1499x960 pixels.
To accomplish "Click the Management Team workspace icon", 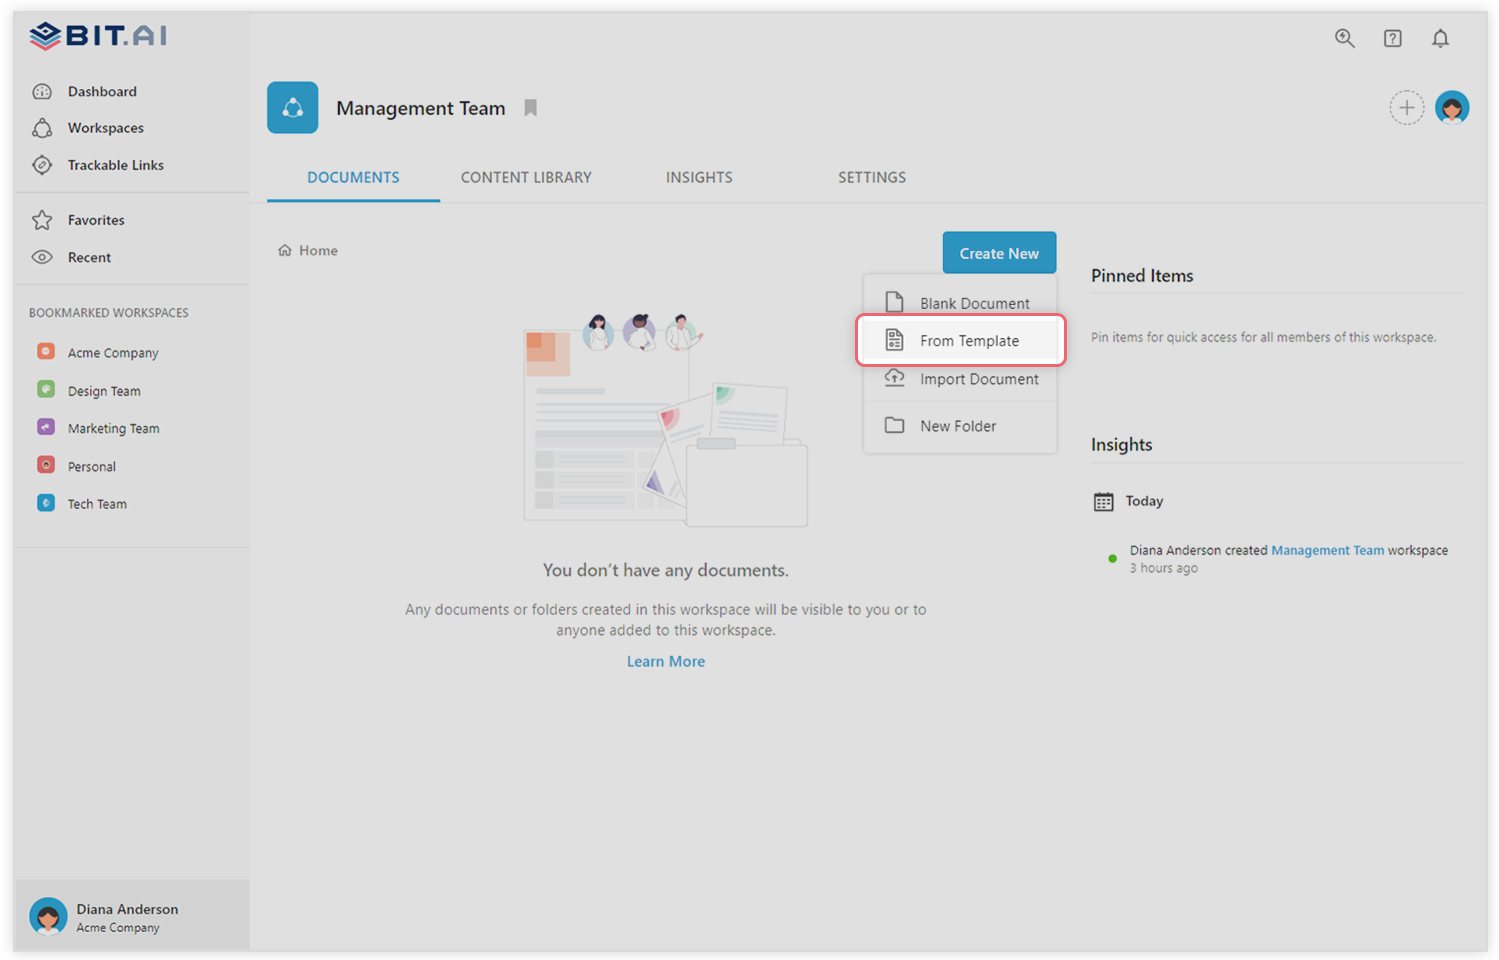I will point(293,107).
